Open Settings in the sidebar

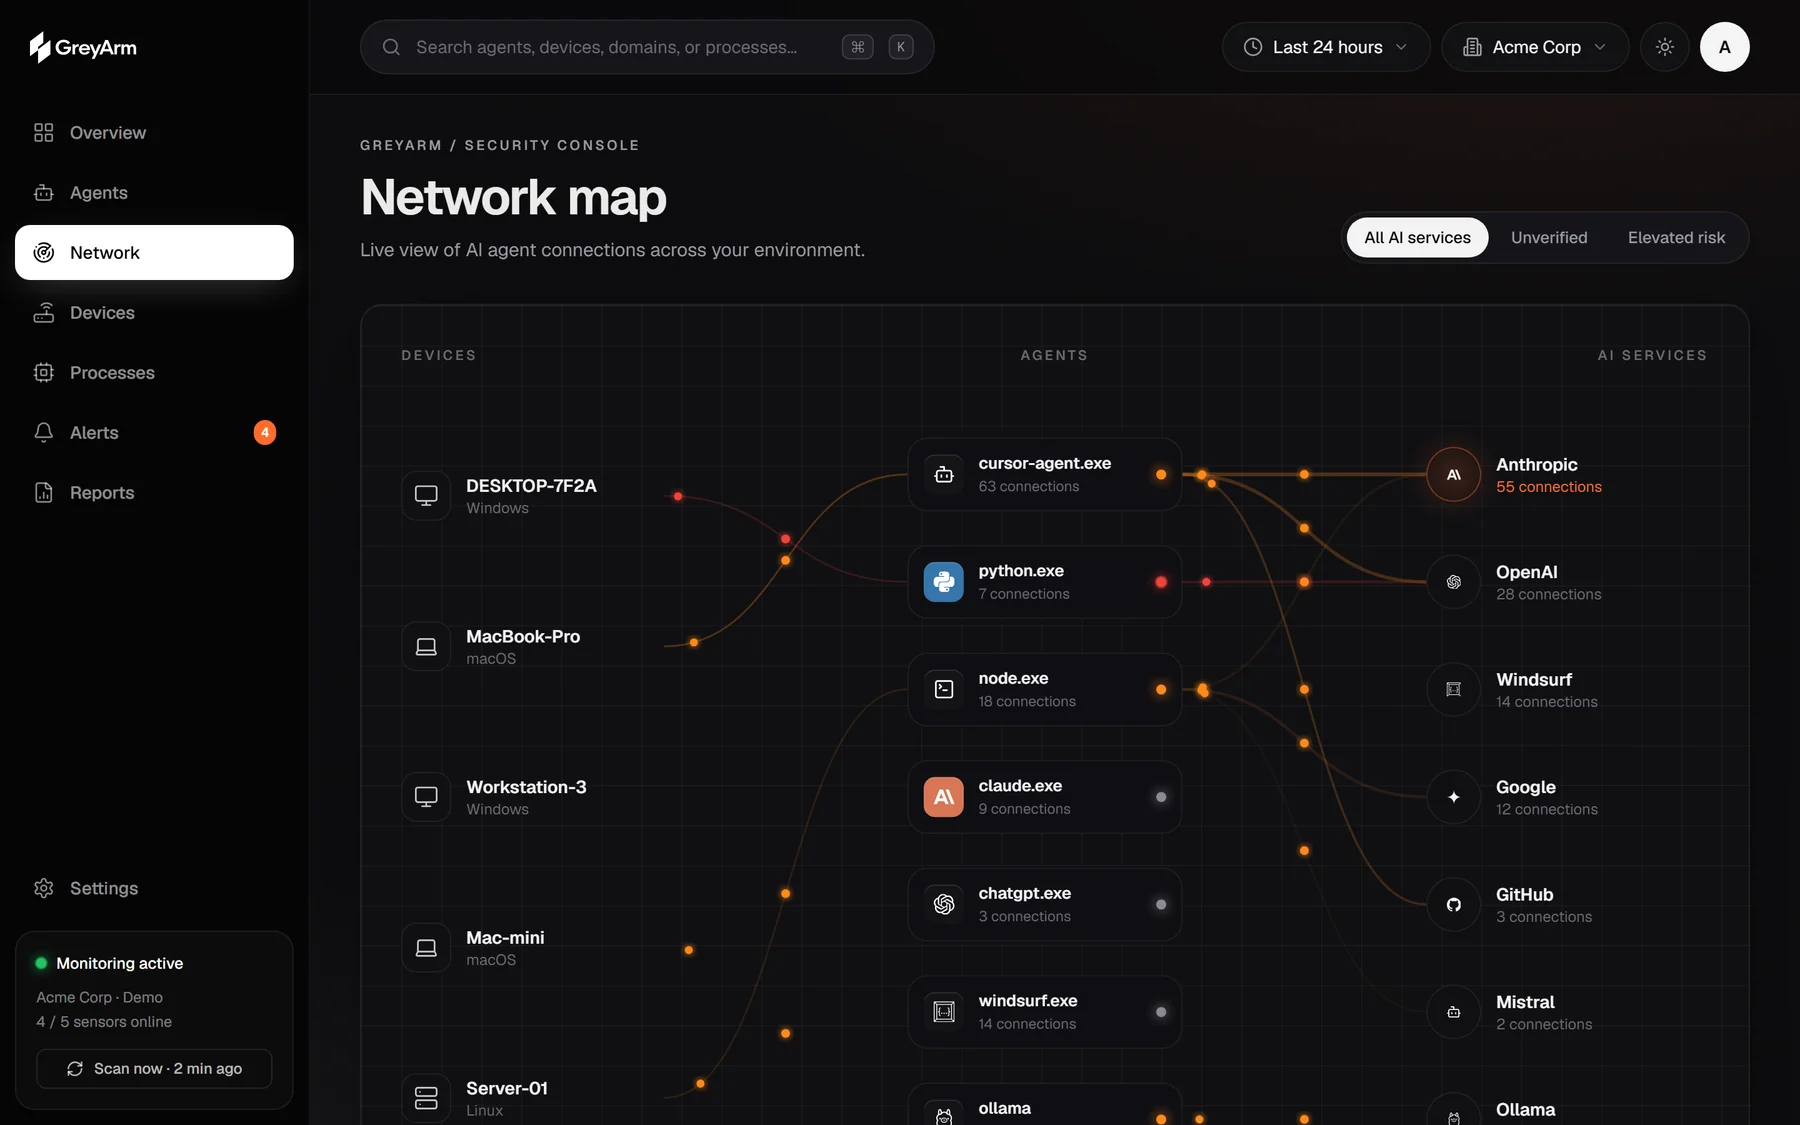coord(154,888)
